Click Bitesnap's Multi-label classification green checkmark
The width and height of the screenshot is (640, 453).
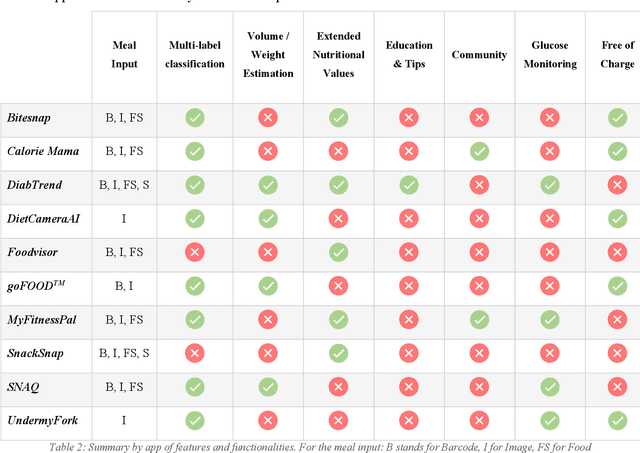click(x=195, y=118)
